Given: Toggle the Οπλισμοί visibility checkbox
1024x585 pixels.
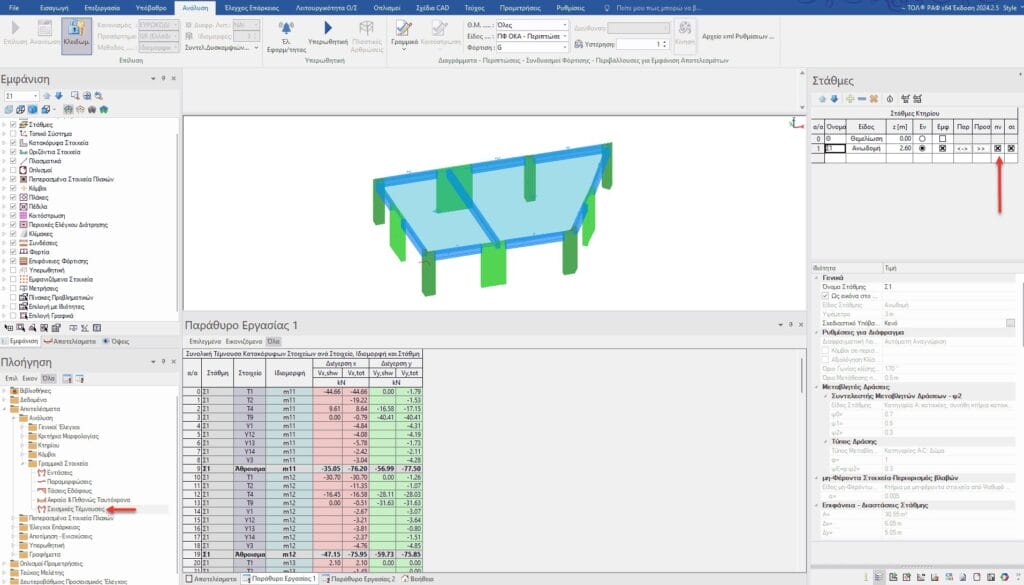Looking at the screenshot, I should [x=14, y=170].
